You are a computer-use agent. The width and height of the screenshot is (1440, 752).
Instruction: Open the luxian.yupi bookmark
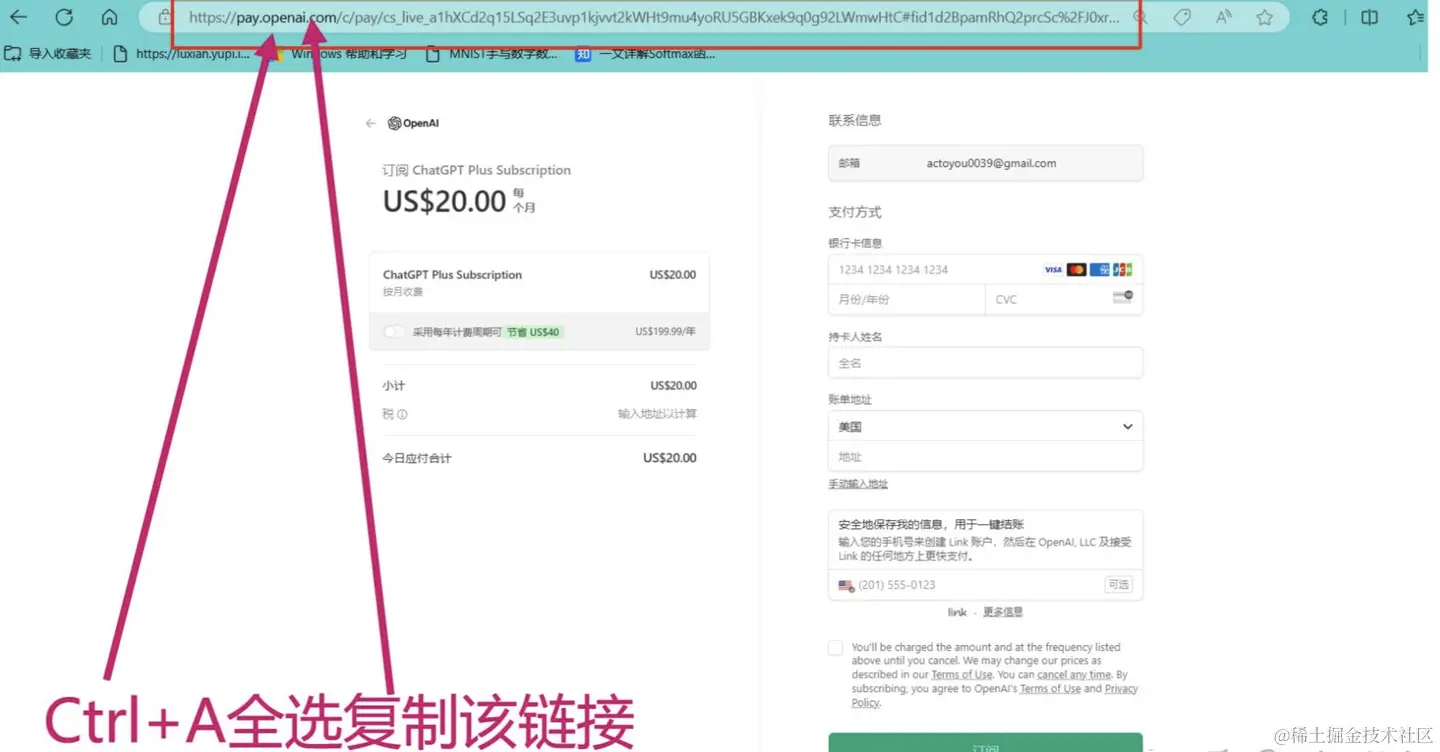coord(181,54)
